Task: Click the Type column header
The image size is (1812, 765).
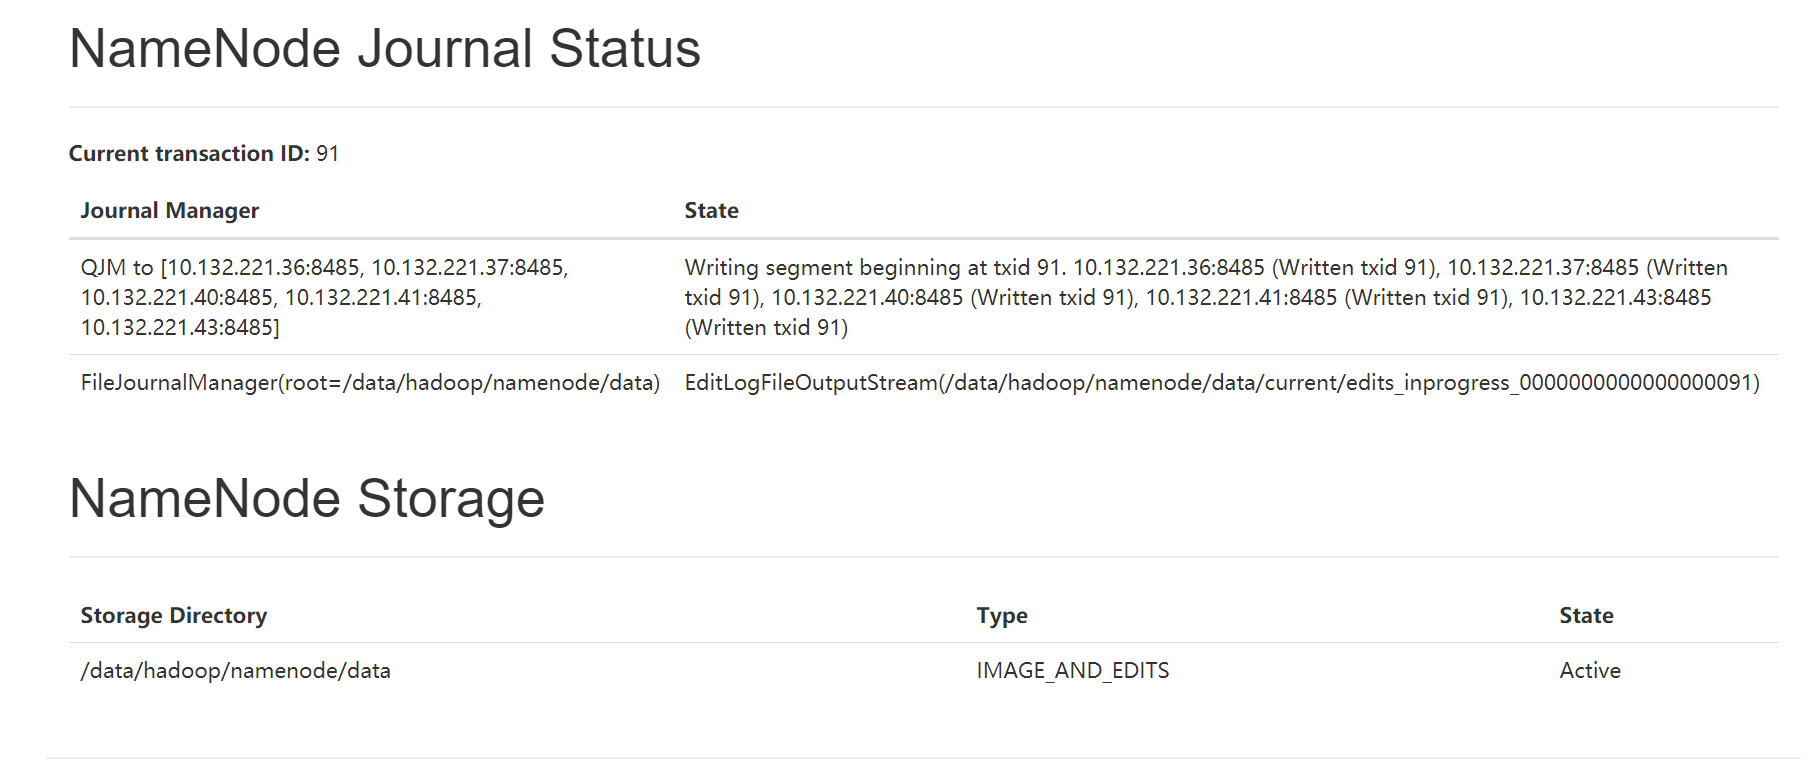Action: coord(1001,616)
